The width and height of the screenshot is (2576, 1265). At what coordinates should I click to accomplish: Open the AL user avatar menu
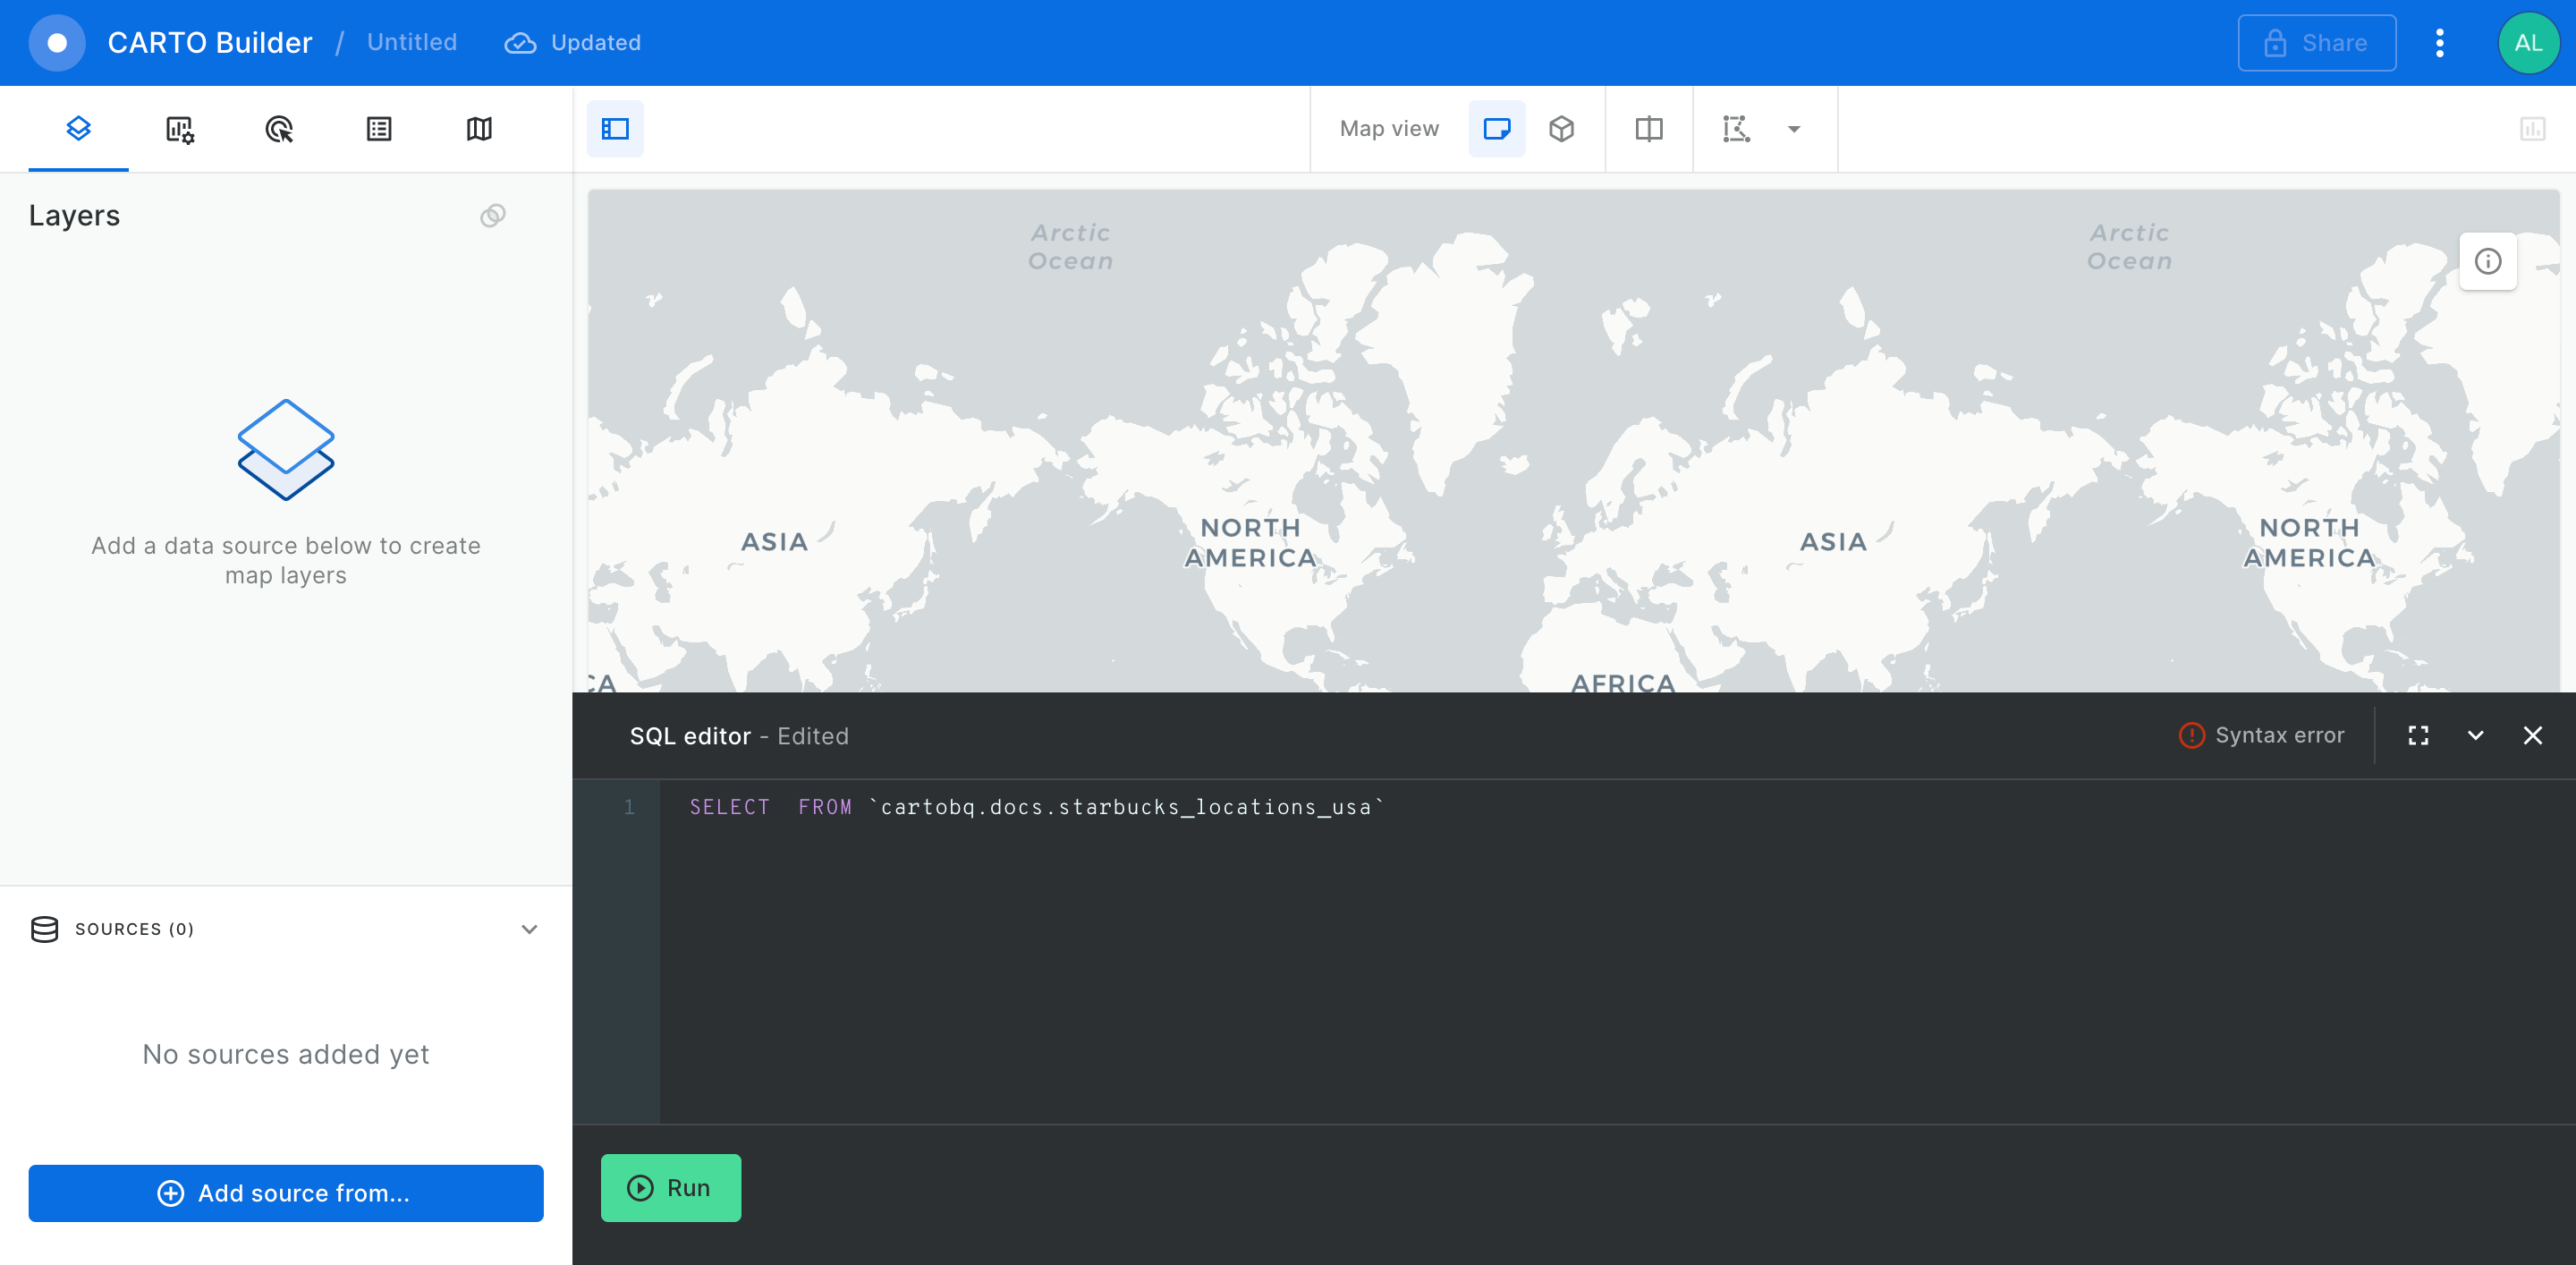tap(2528, 43)
